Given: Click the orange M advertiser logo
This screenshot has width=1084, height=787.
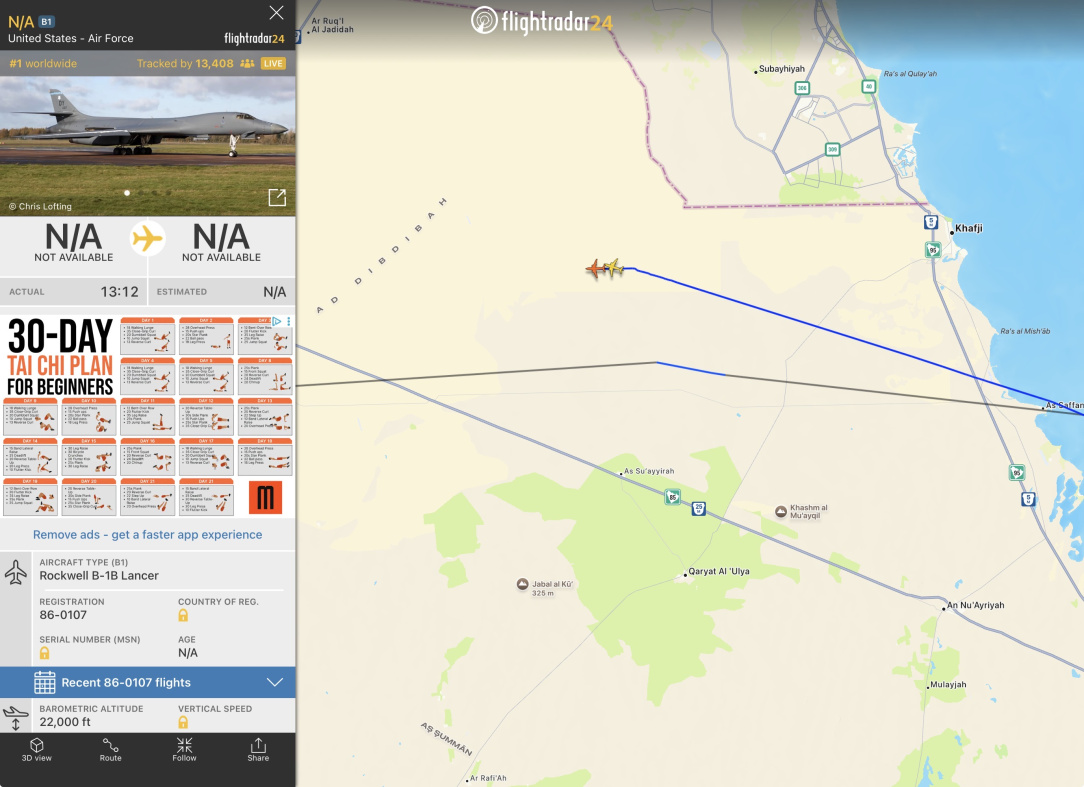Looking at the screenshot, I should [x=265, y=497].
